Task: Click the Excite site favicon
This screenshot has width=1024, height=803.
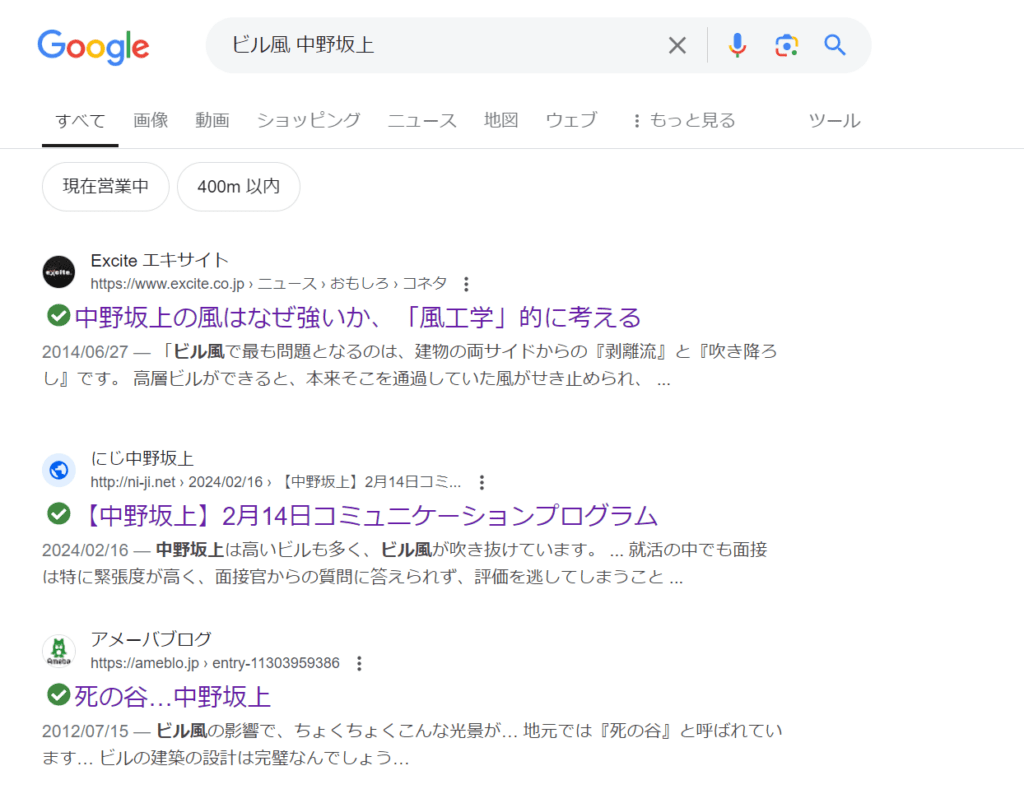Action: (59, 272)
